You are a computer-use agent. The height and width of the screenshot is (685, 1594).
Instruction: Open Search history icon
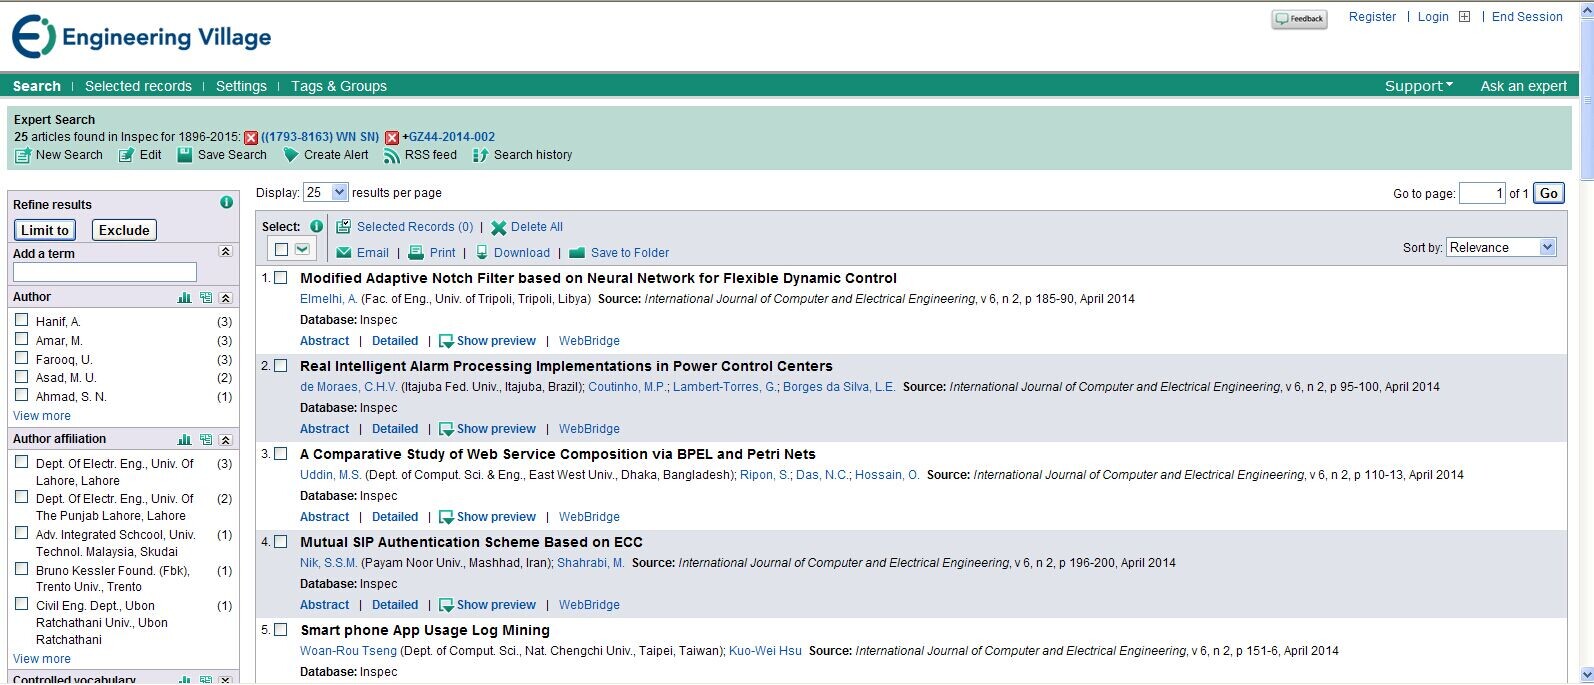tap(480, 155)
